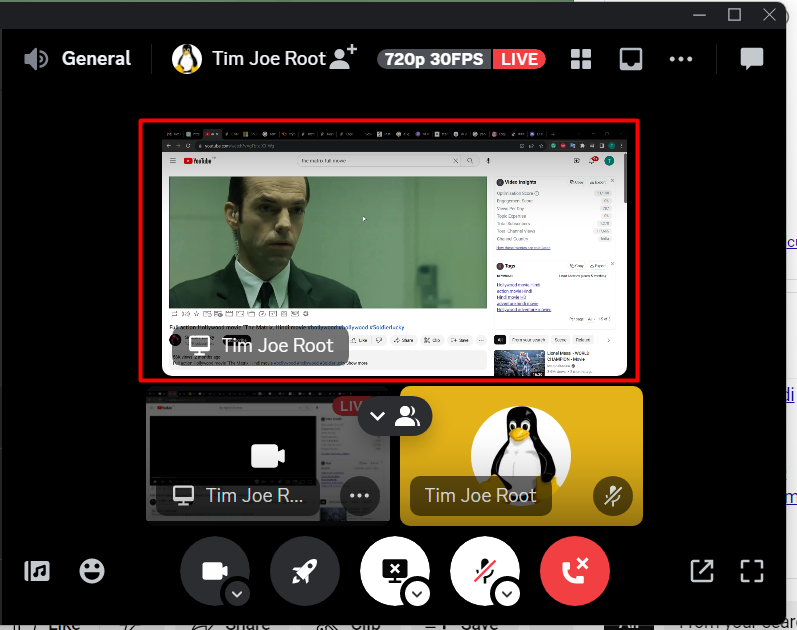Switch to grid view layout
This screenshot has width=797, height=630.
[580, 59]
